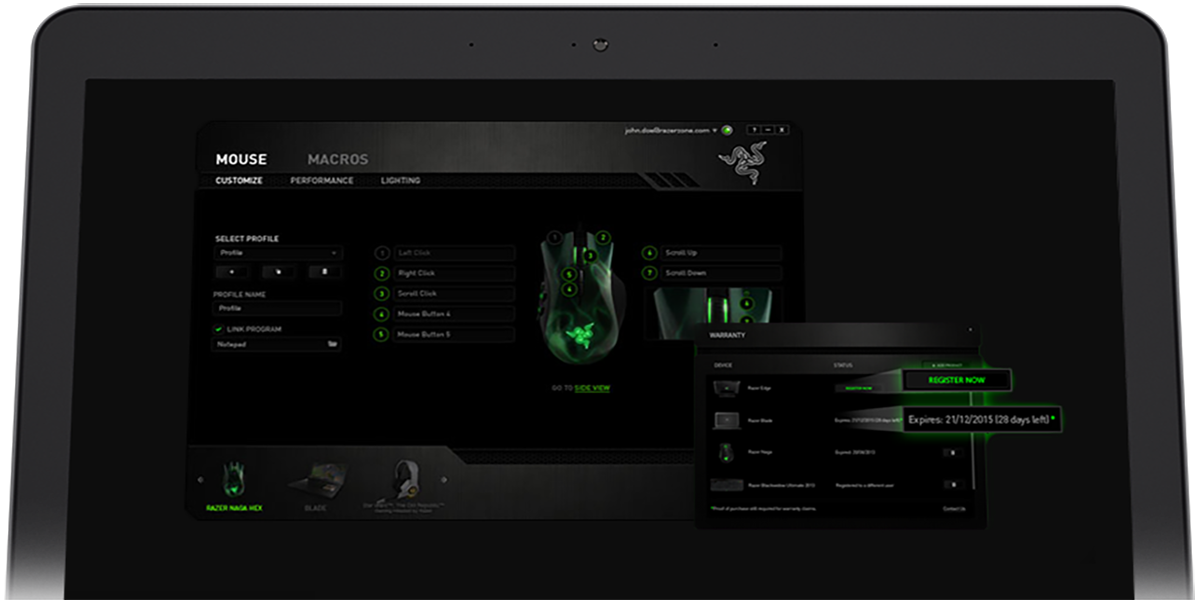Open the Scroll Up button assignment field
The height and width of the screenshot is (600, 1200).
(x=721, y=253)
